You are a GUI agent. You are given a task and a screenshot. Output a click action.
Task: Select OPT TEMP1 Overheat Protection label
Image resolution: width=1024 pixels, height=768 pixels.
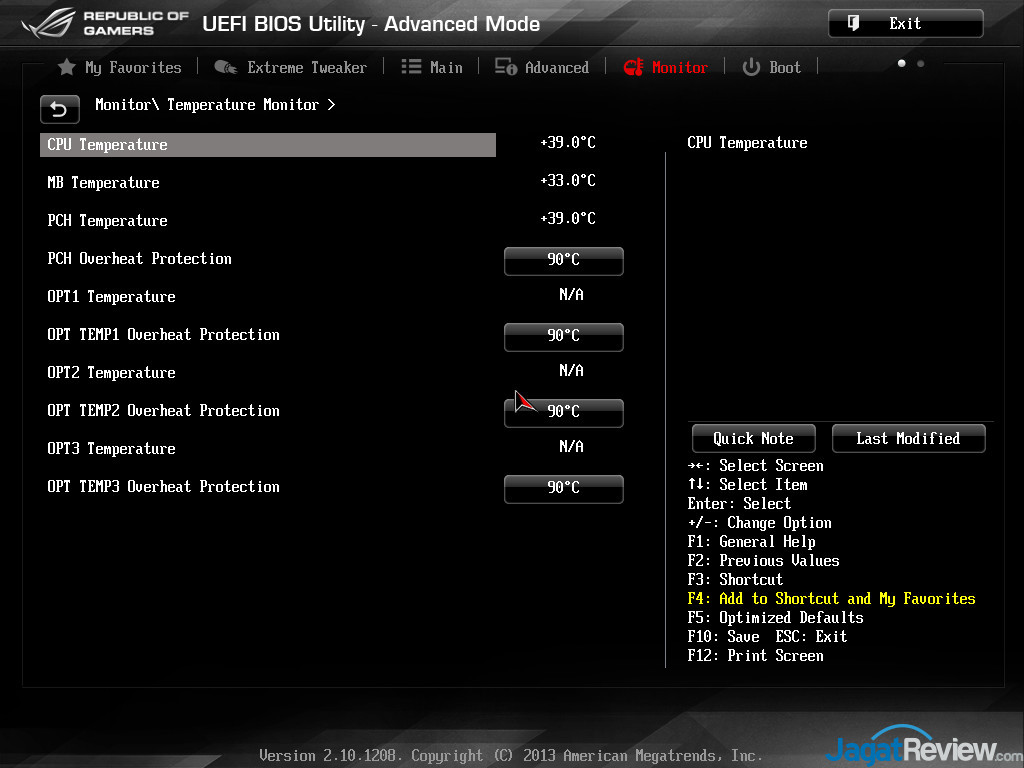click(163, 334)
